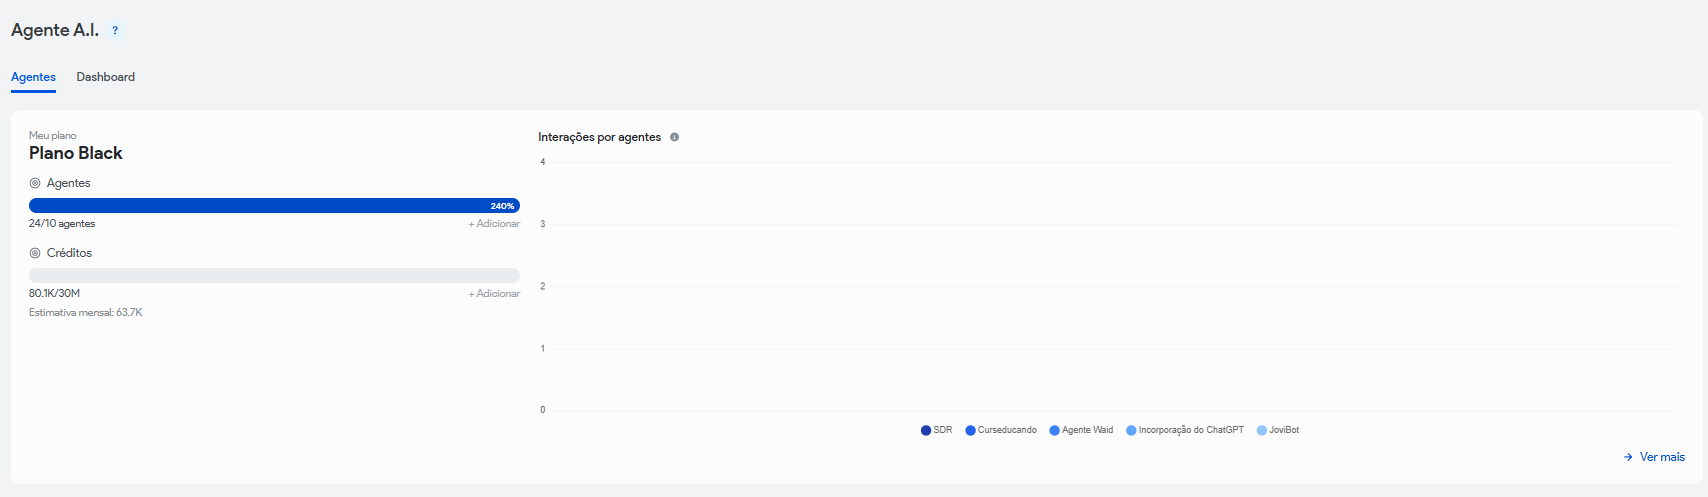Toggle the Curseducando legend entry
This screenshot has height=497, width=1708.
point(1001,430)
